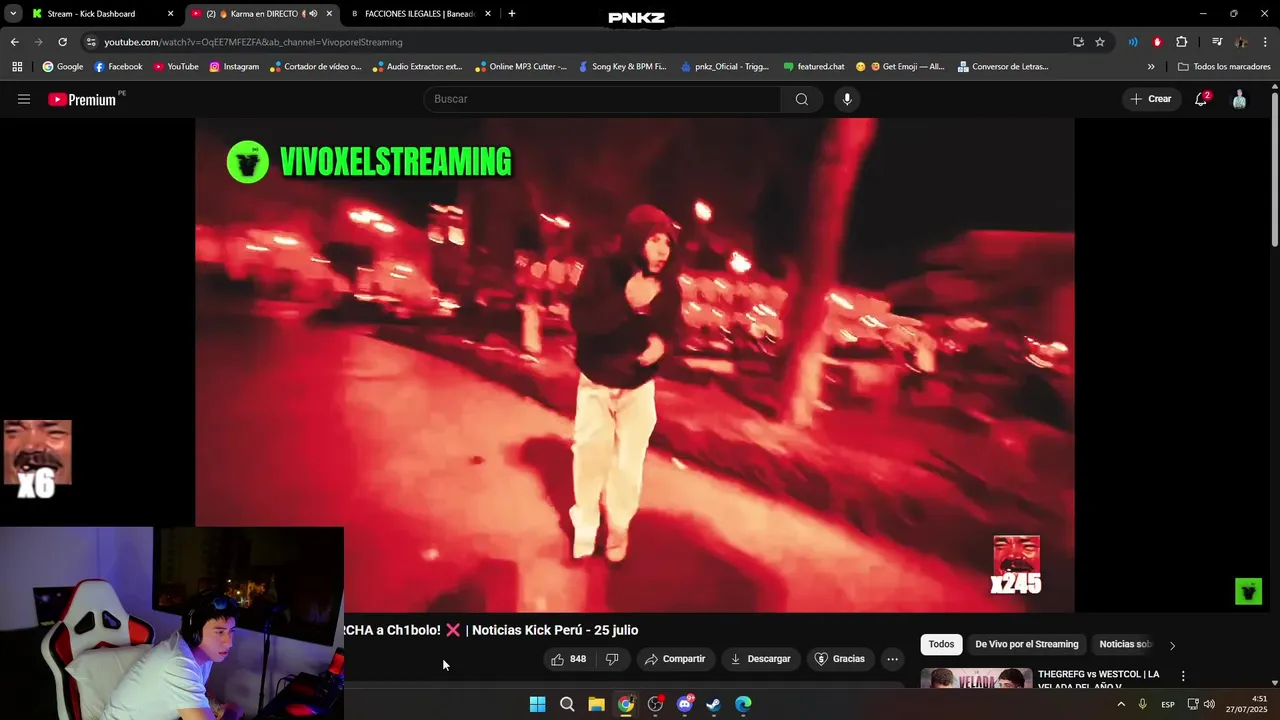Focus the Buscar search field
1280x720 pixels.
click(602, 99)
